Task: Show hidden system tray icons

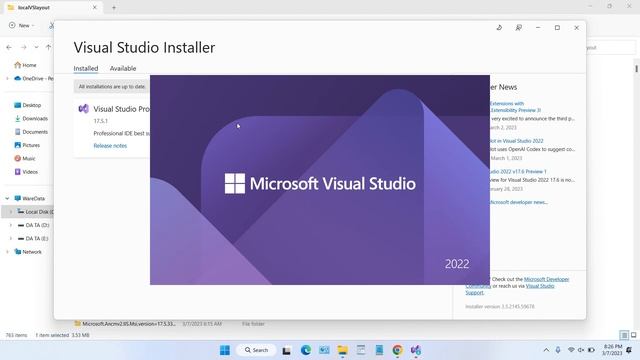Action: 546,350
